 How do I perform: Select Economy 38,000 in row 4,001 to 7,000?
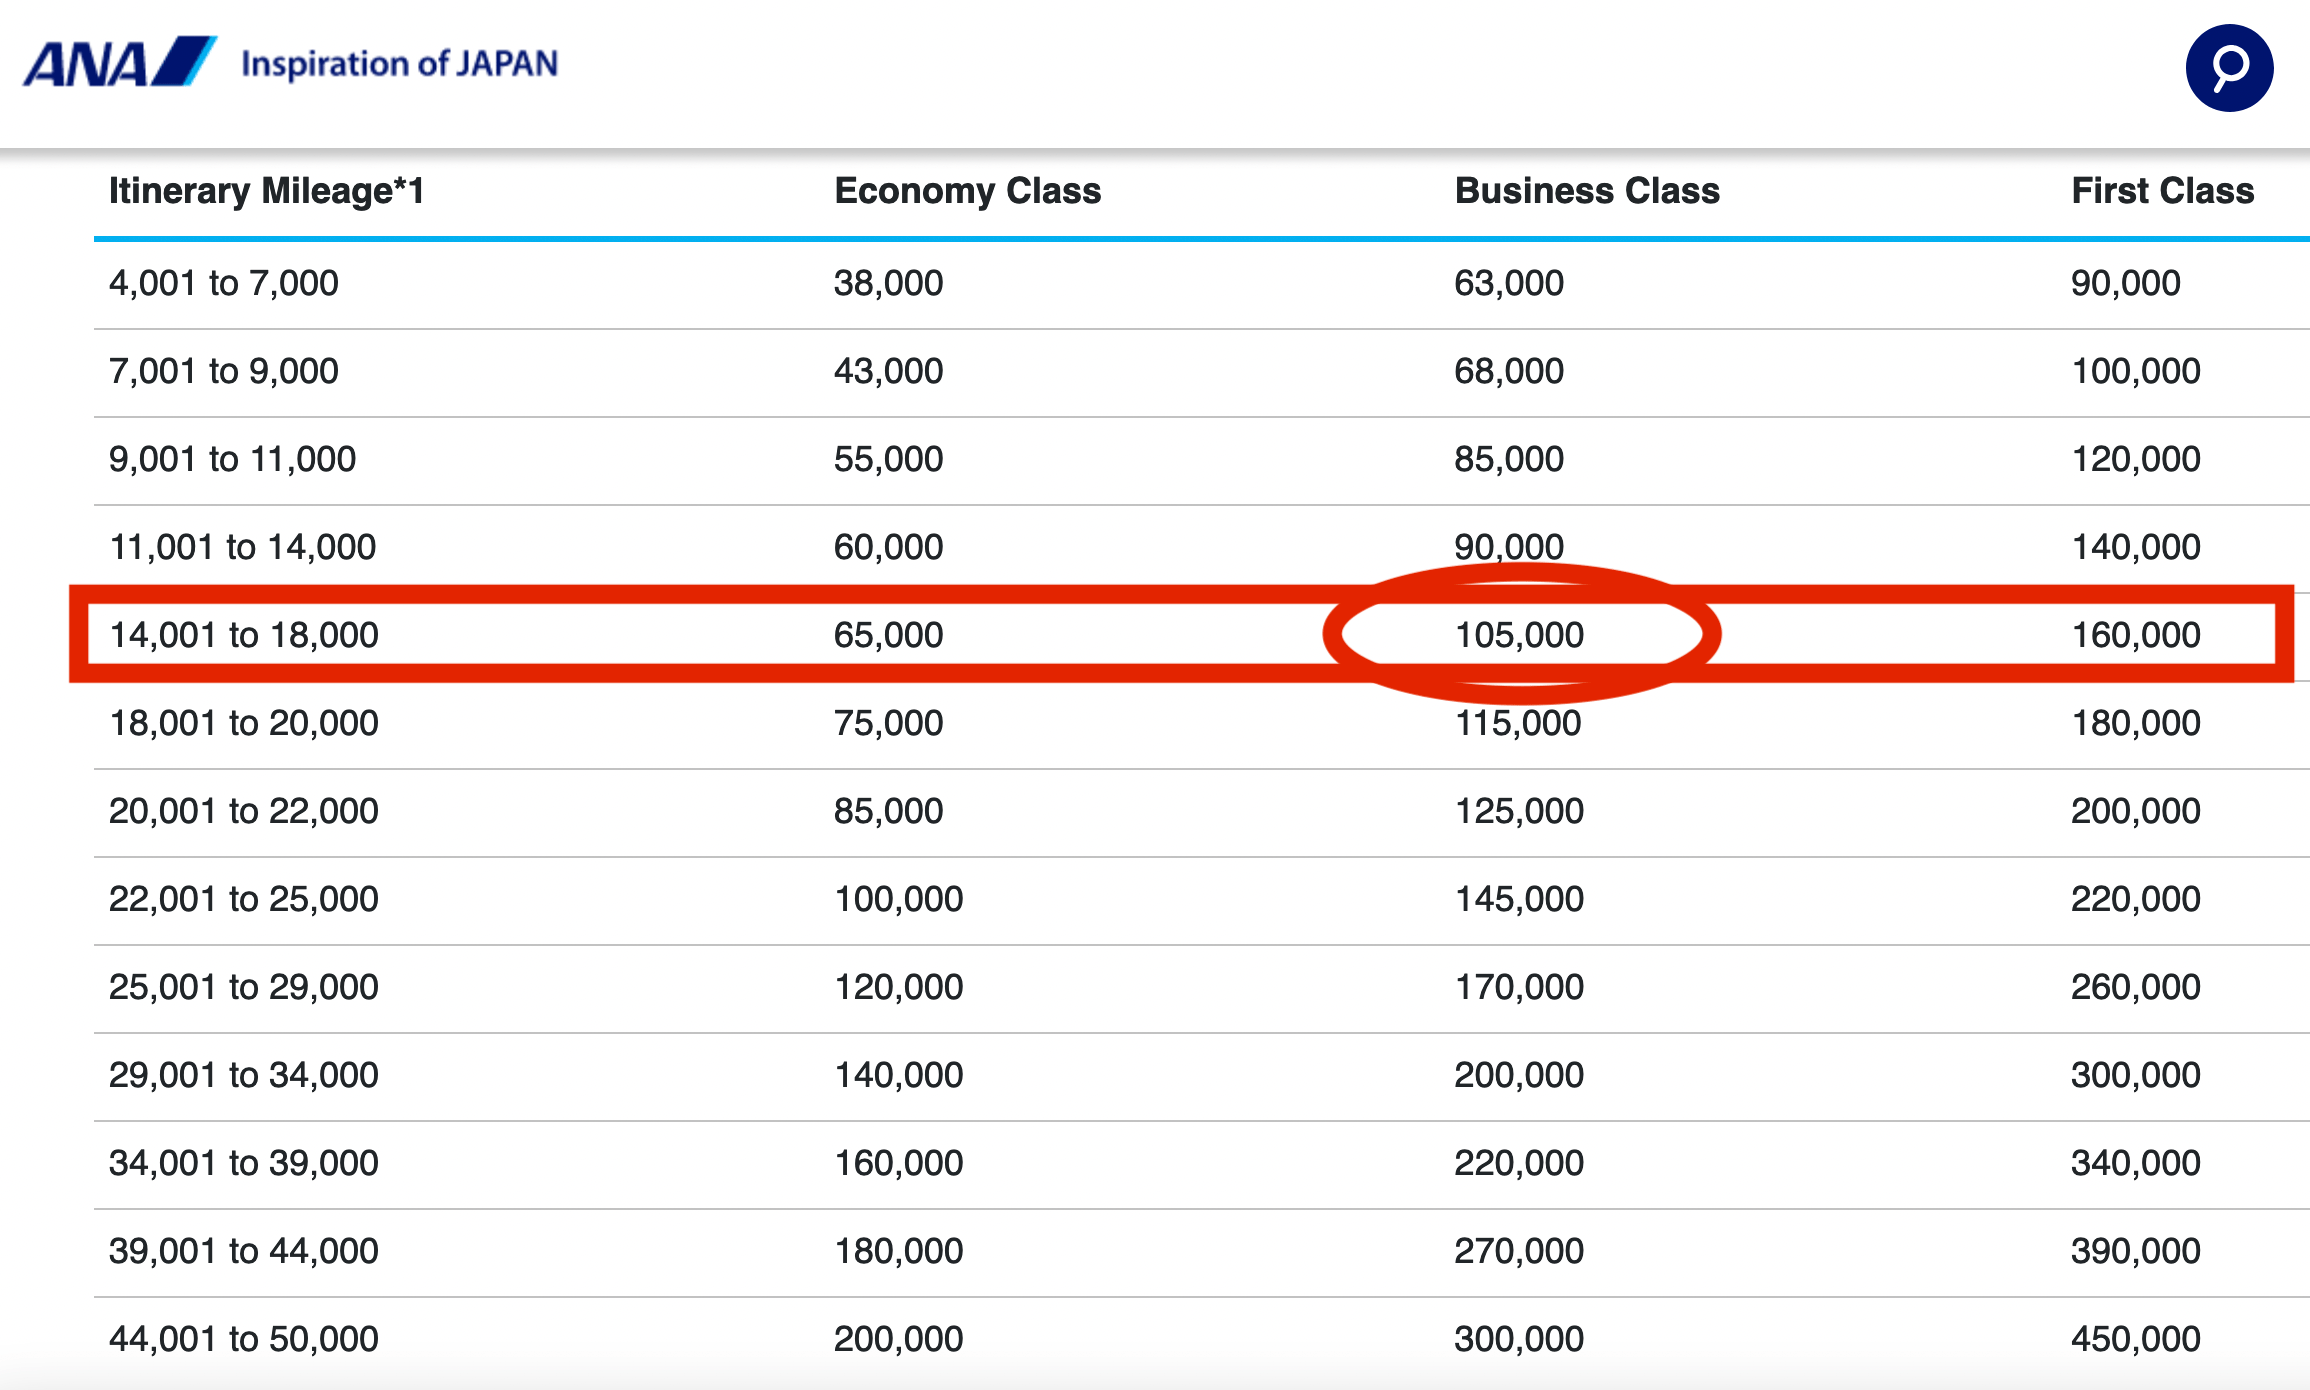click(889, 283)
